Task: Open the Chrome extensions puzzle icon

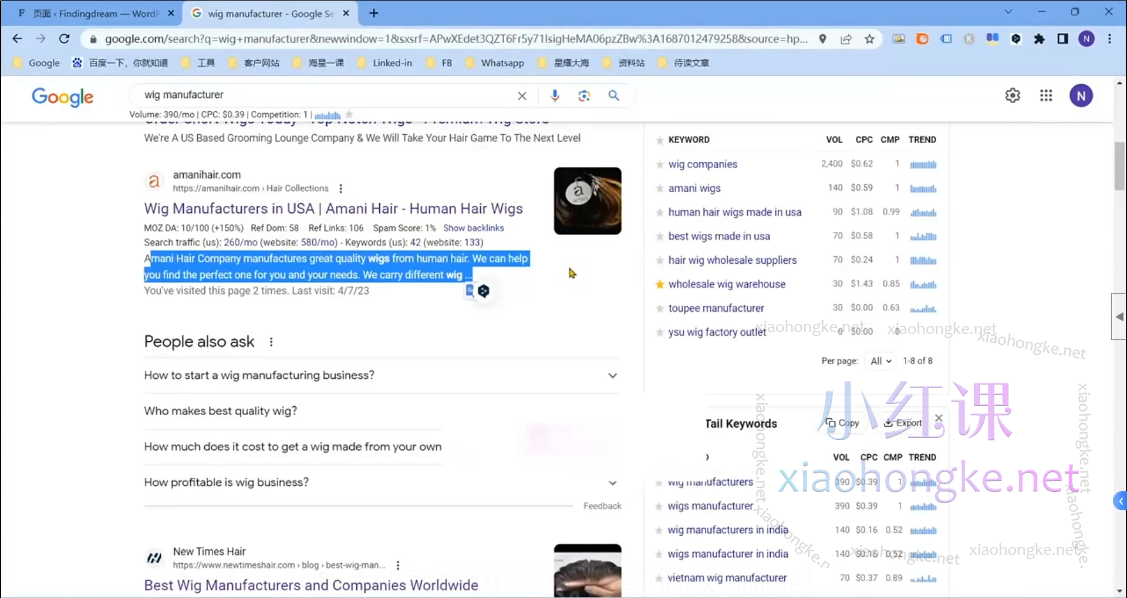Action: 1040,39
